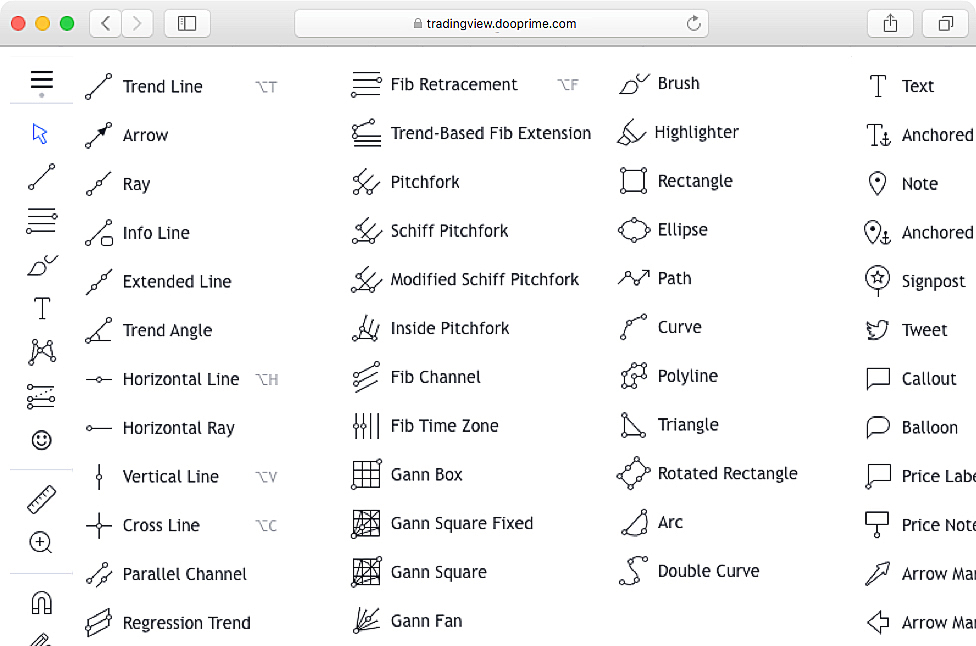Image resolution: width=976 pixels, height=646 pixels.
Task: Select the ruler measure tool
Action: click(x=41, y=499)
